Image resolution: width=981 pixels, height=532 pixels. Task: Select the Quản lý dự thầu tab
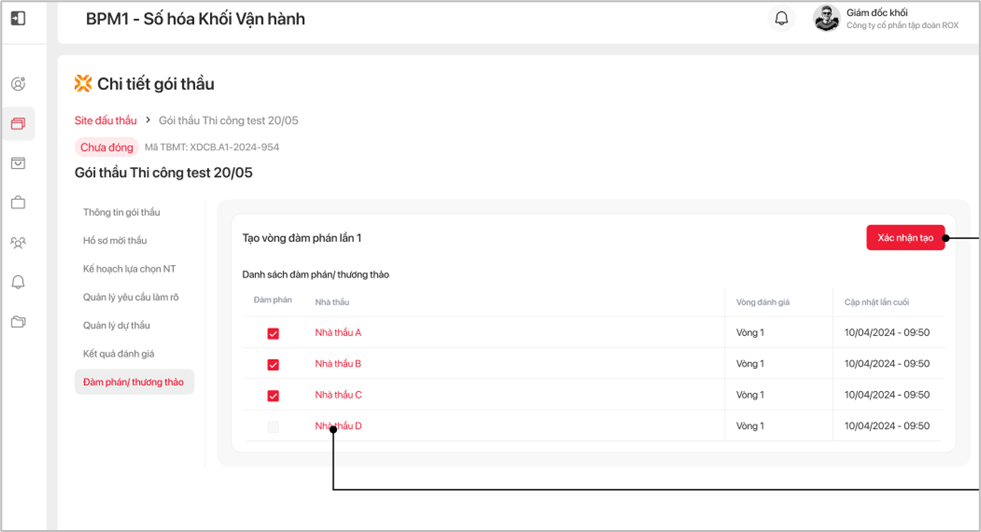[116, 325]
